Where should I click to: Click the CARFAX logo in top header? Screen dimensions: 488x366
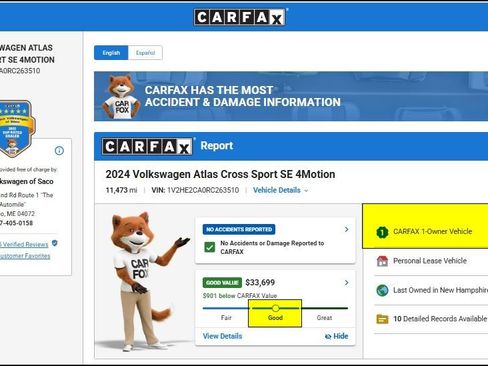tap(240, 17)
